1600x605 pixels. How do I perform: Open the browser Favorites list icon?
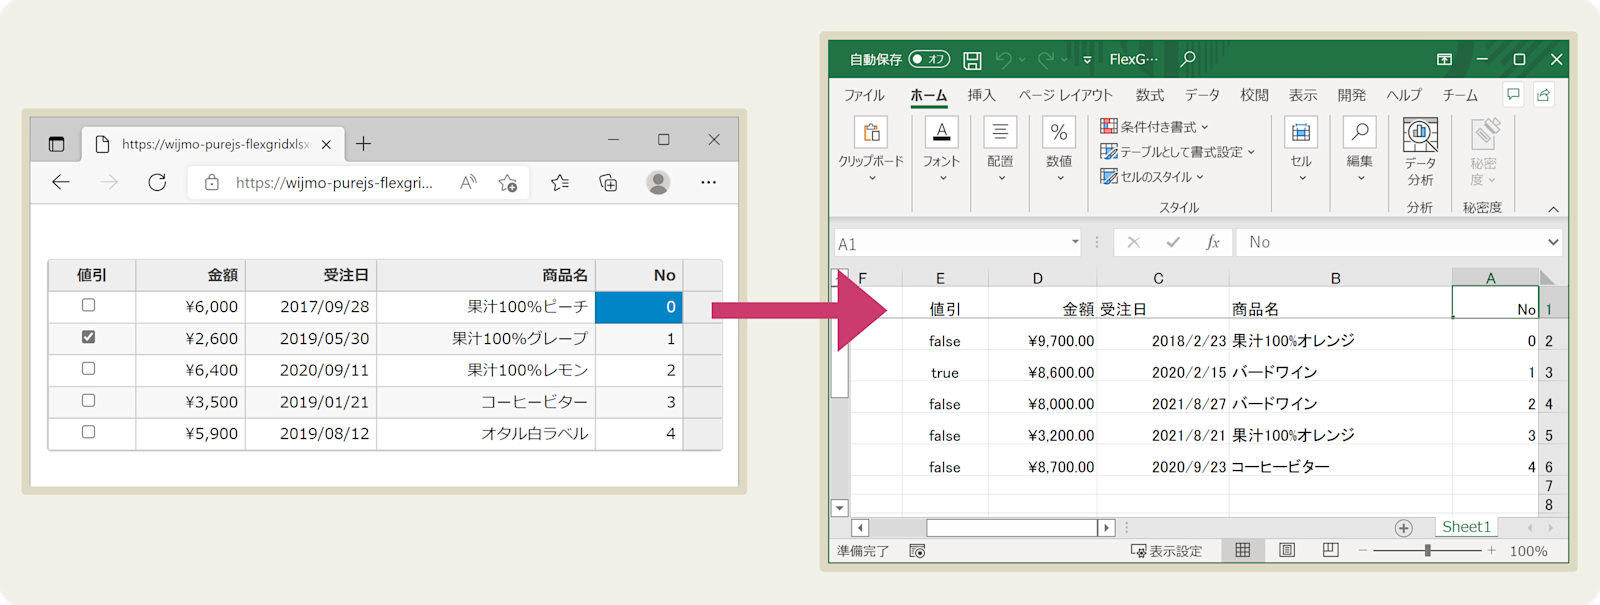(560, 182)
